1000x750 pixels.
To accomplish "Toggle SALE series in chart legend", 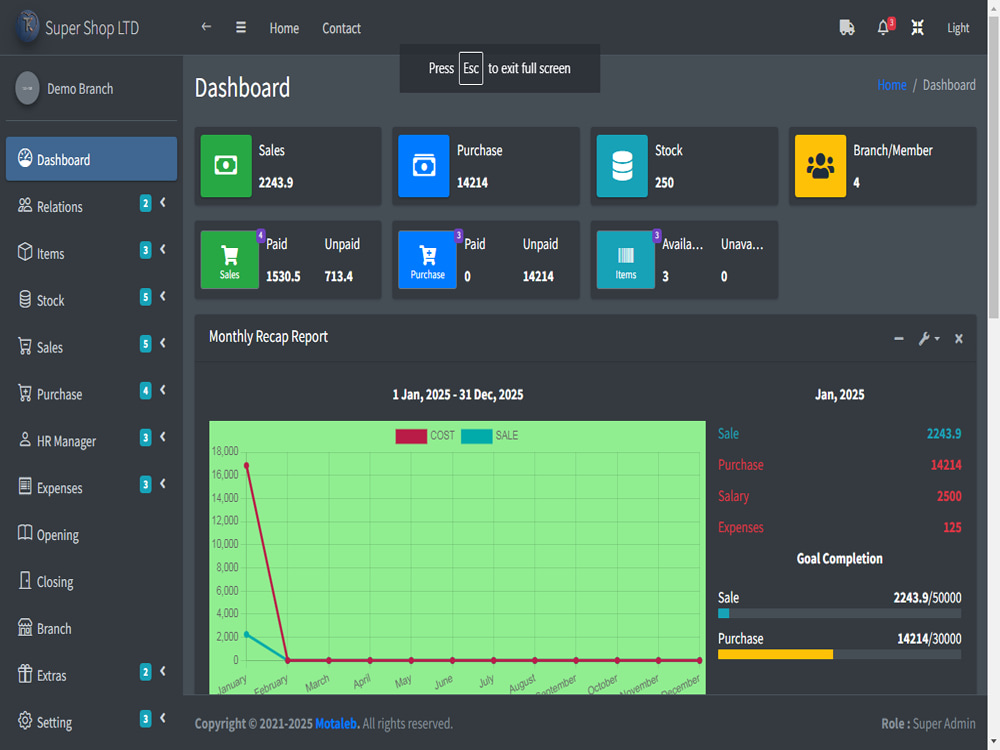I will click(490, 436).
